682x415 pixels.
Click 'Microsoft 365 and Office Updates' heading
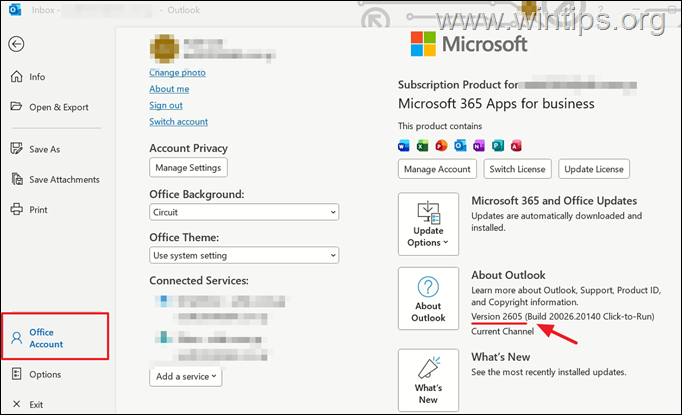click(x=554, y=201)
